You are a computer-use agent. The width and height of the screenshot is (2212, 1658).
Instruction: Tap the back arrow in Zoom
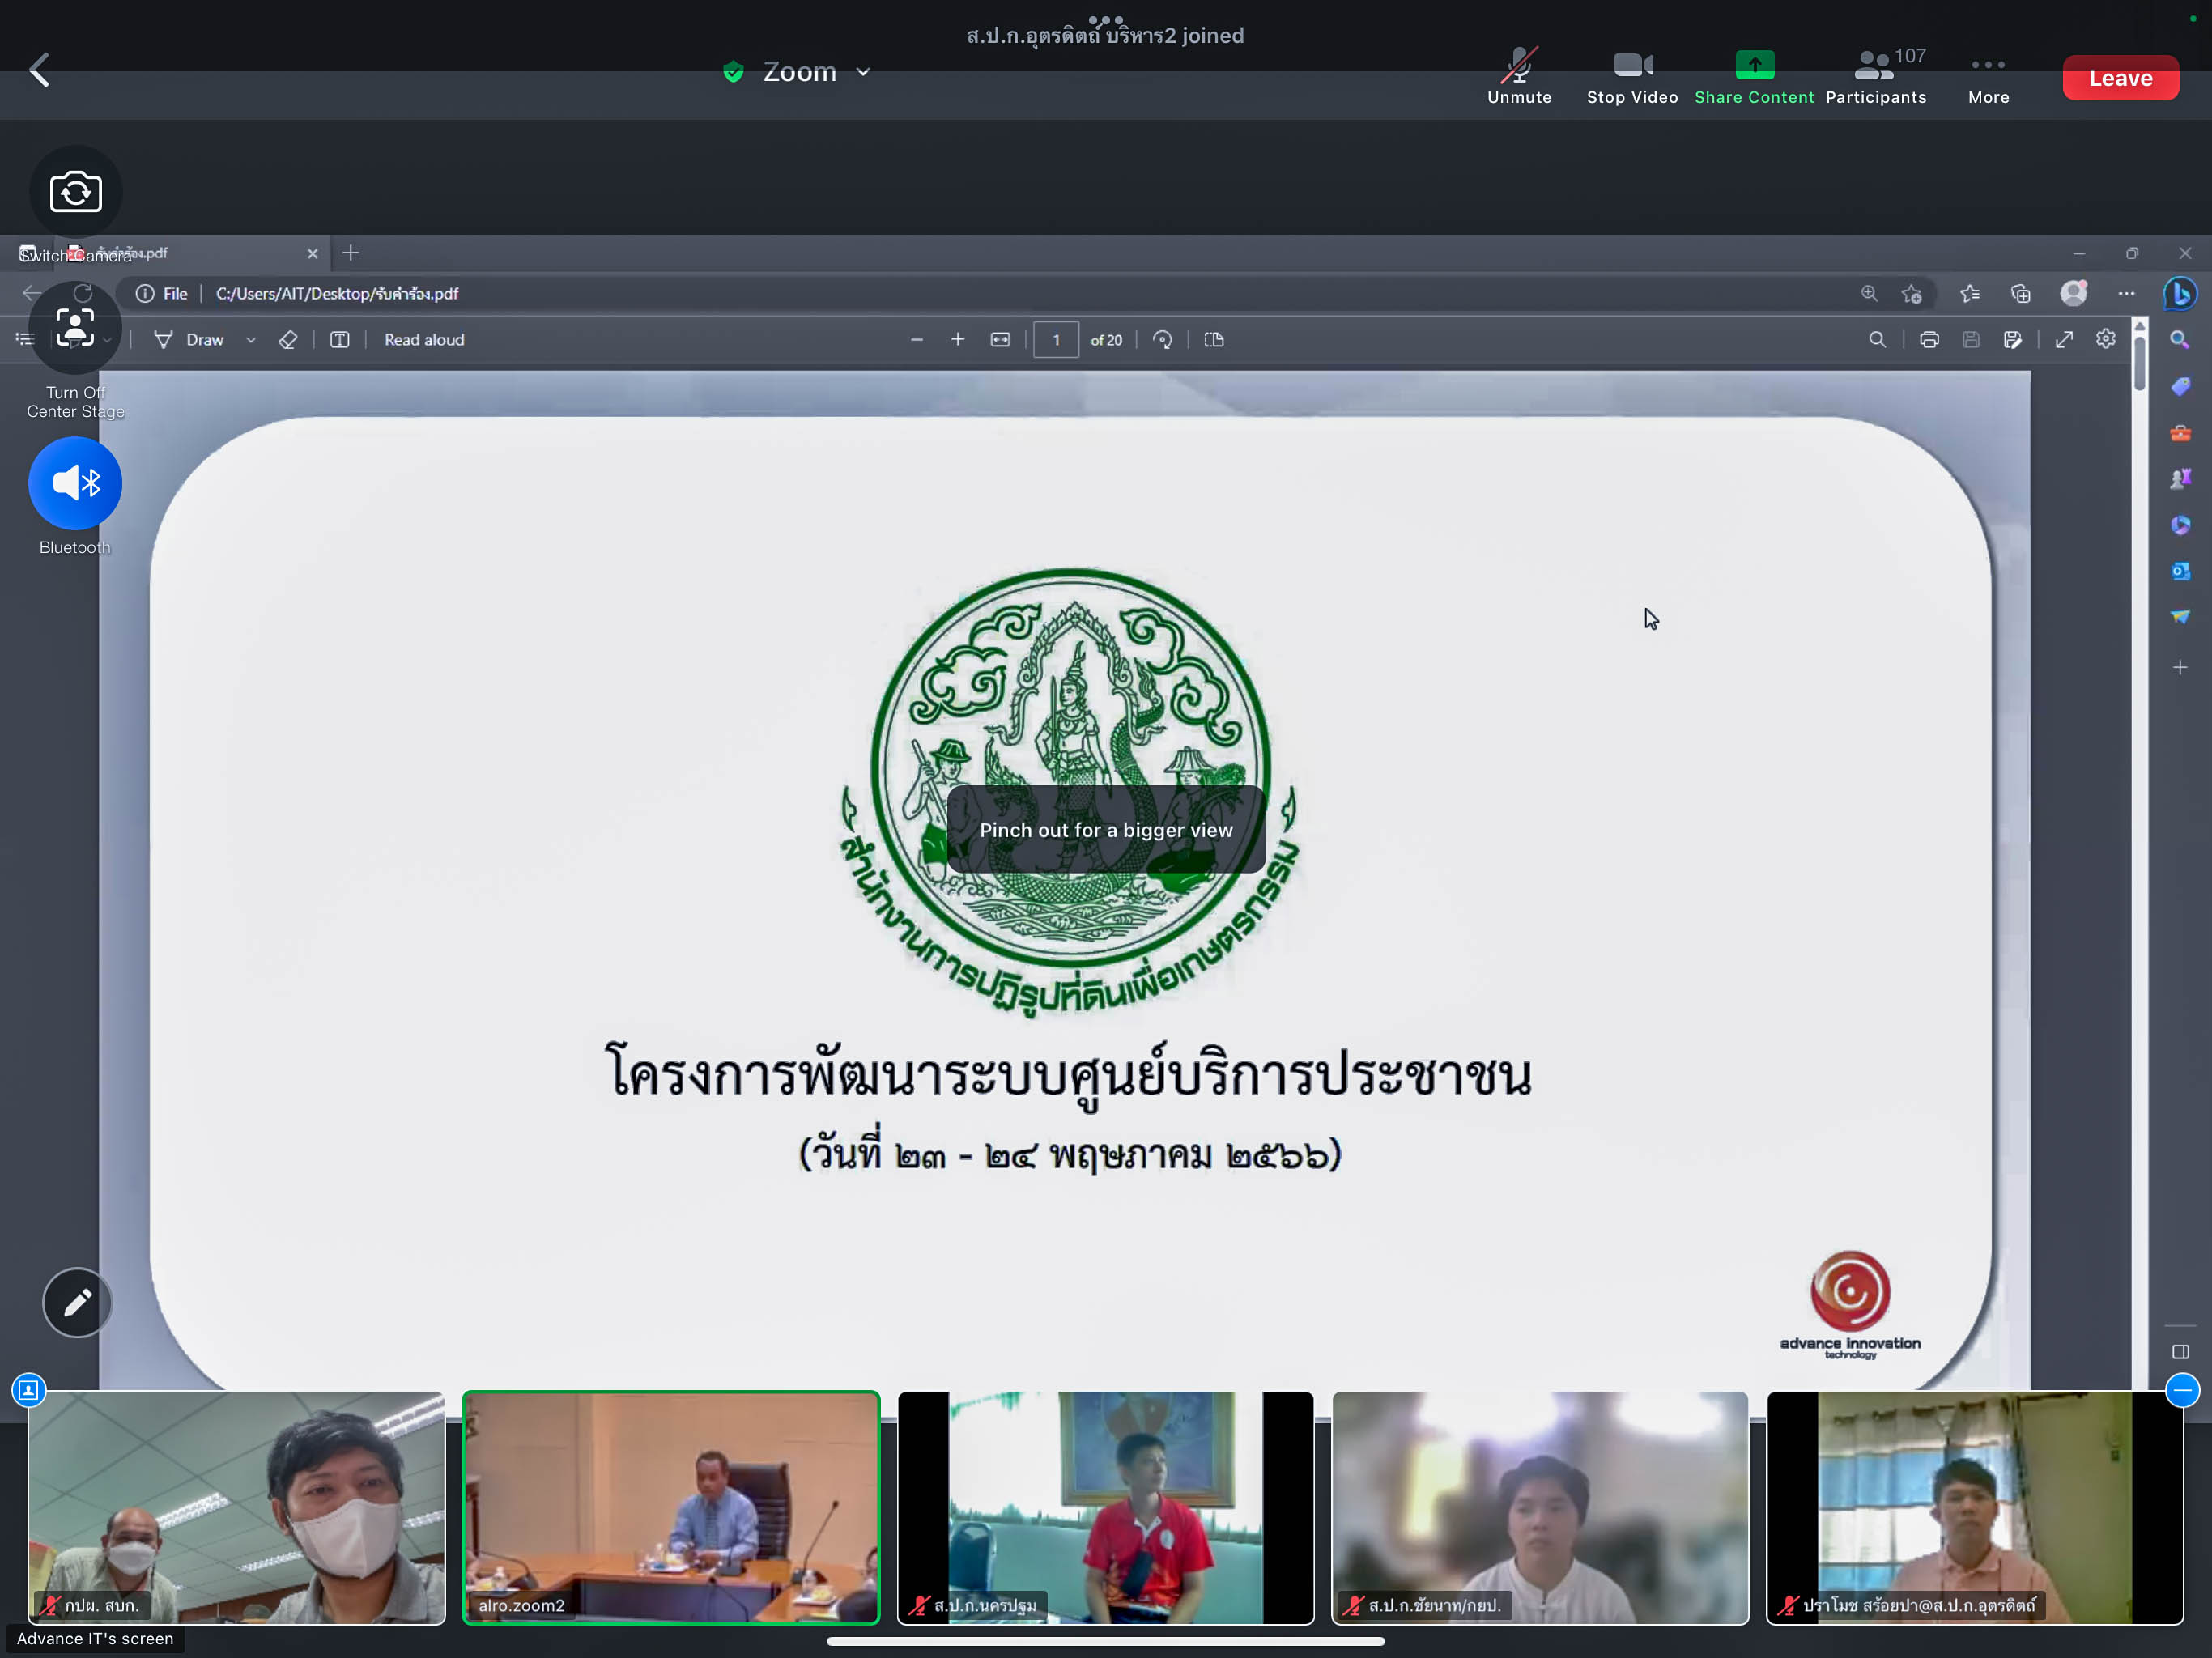point(40,70)
